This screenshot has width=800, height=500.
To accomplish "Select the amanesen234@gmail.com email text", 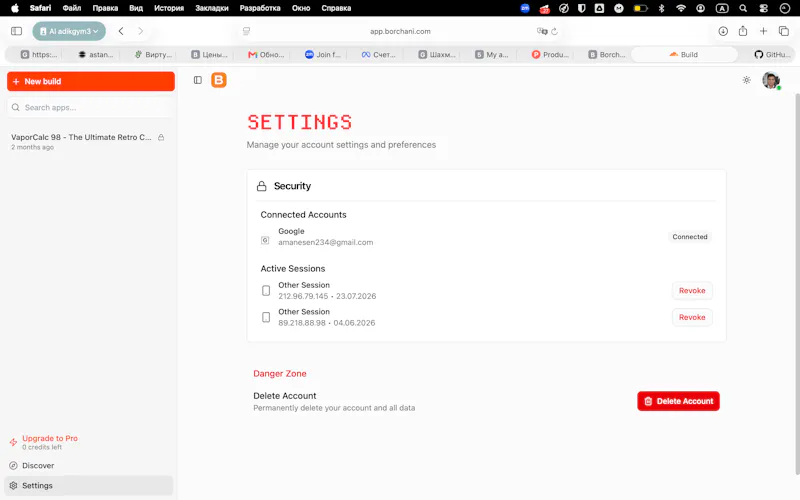I will click(326, 242).
